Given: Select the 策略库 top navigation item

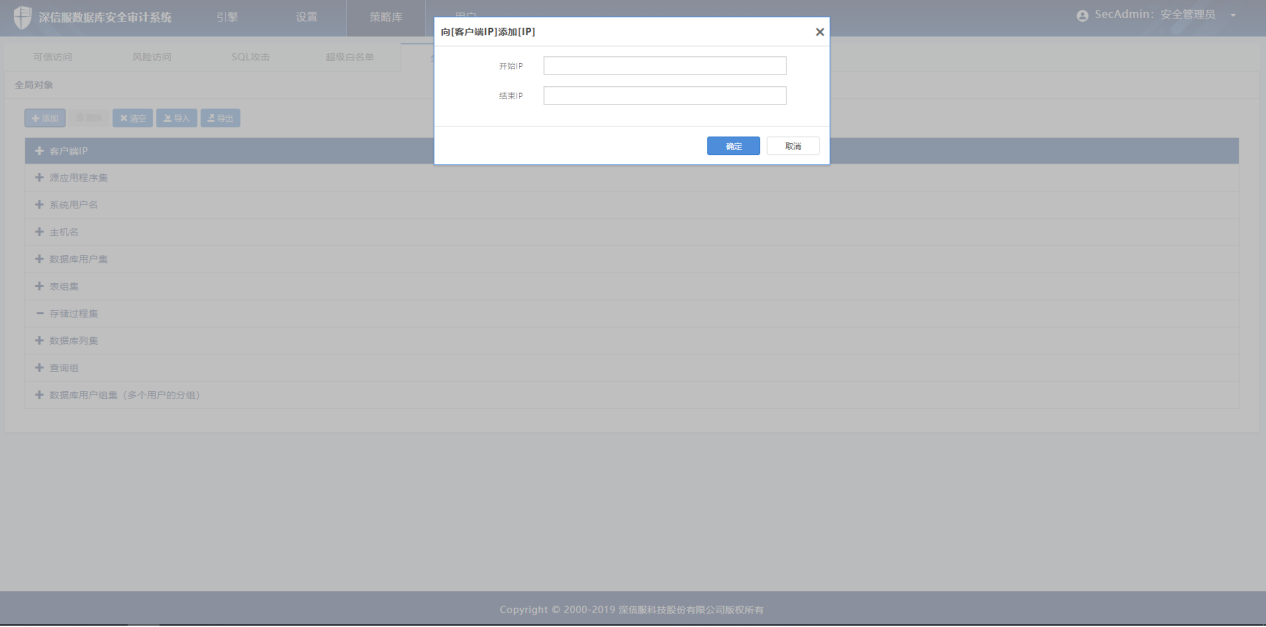Looking at the screenshot, I should point(386,17).
